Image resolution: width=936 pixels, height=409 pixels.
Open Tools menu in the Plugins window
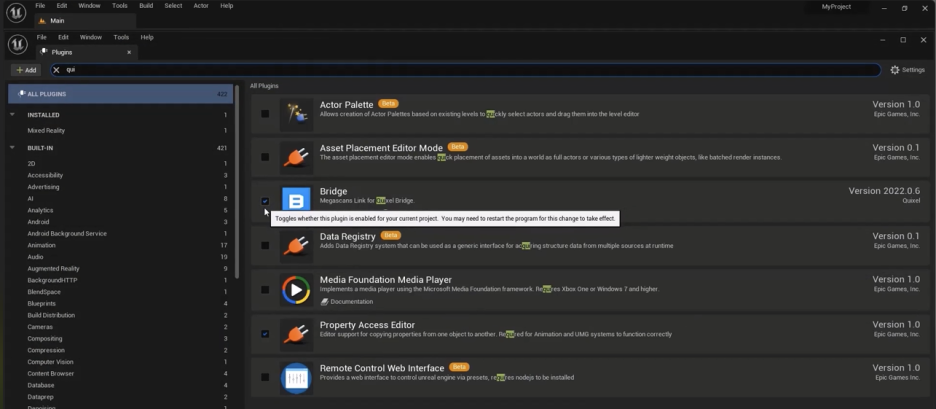click(x=121, y=37)
